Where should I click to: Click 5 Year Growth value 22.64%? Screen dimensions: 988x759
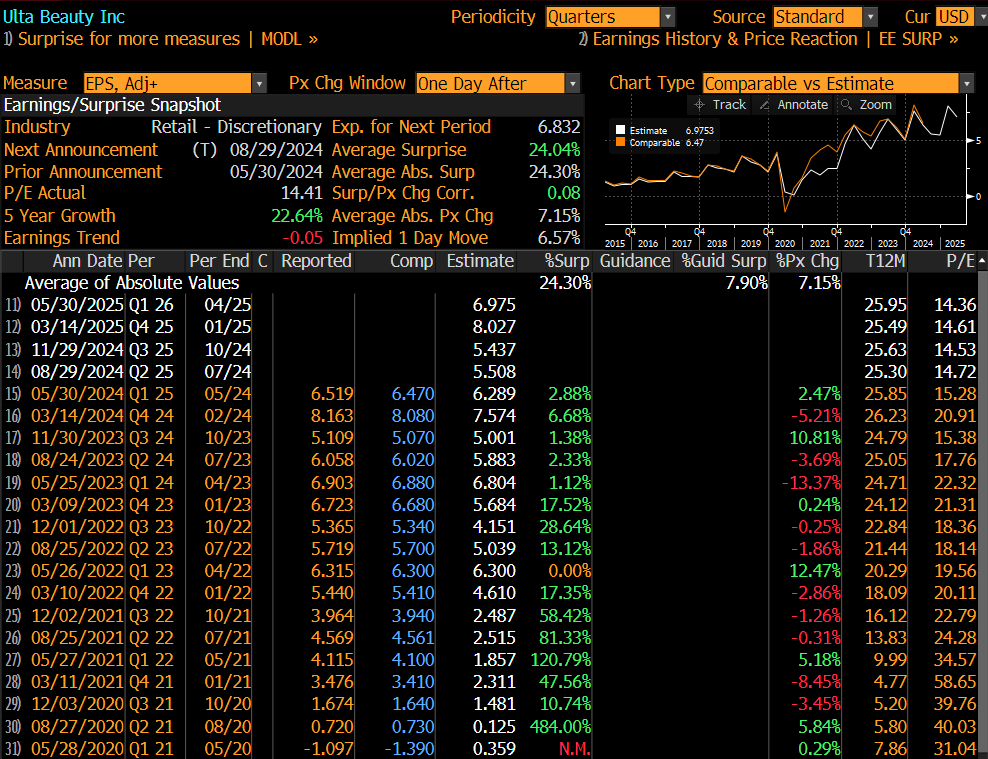pos(297,216)
